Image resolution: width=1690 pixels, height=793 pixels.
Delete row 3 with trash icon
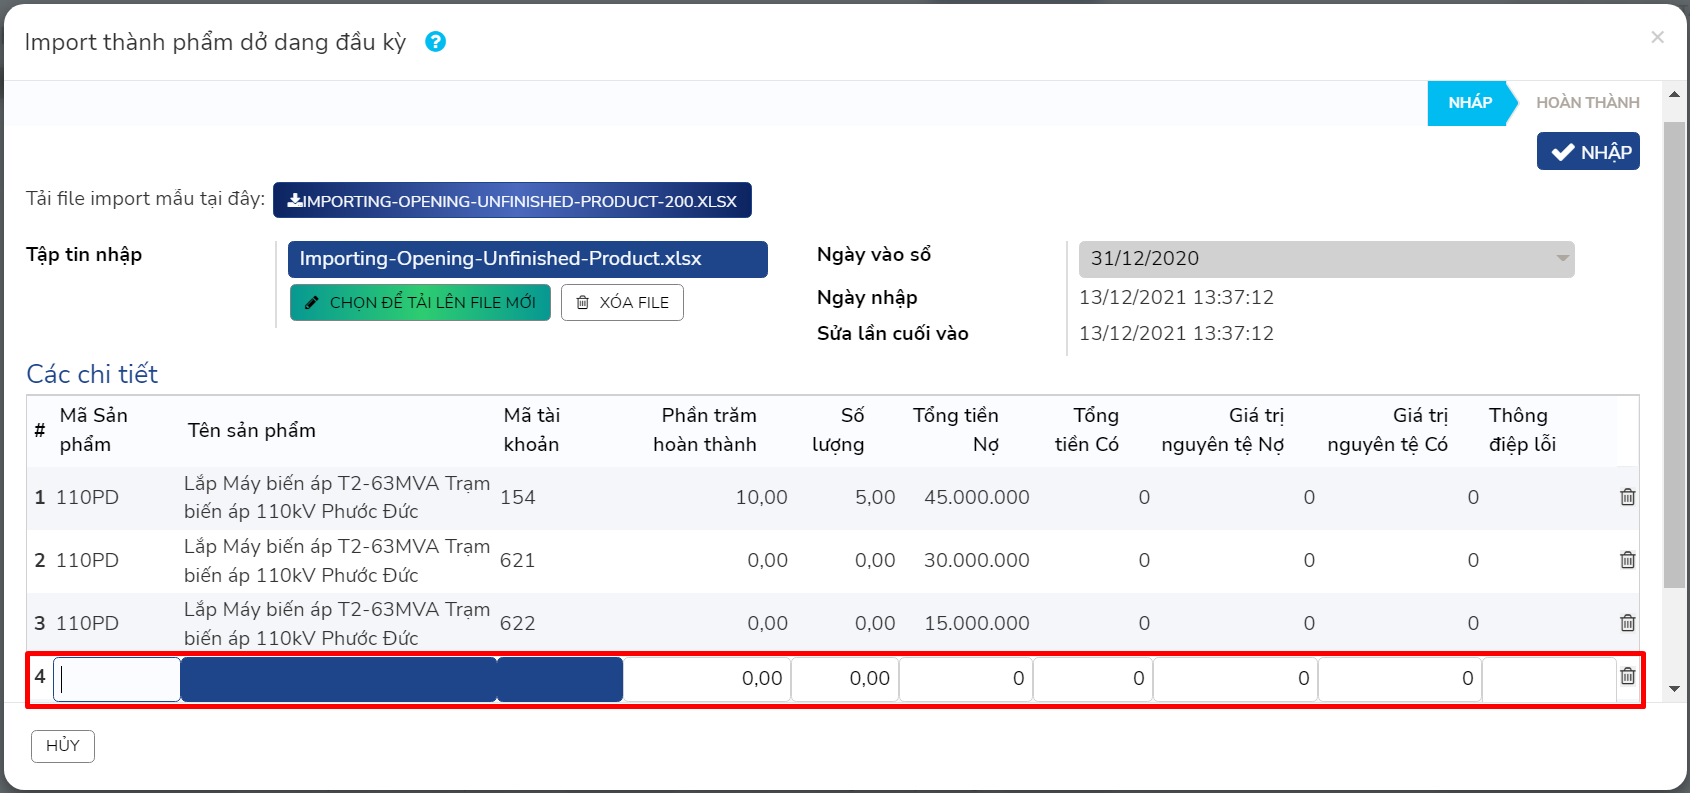[1628, 623]
